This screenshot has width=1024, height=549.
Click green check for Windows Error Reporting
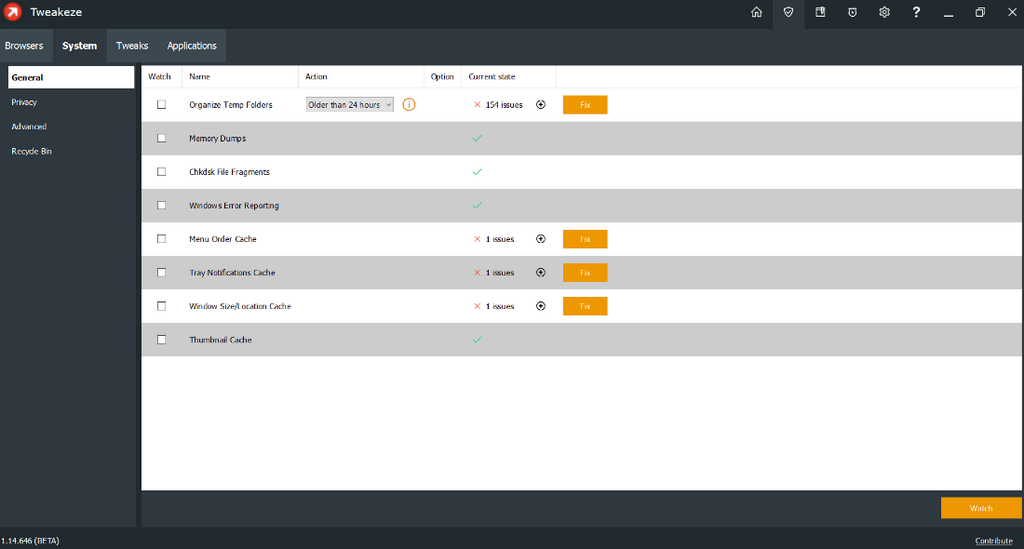[477, 205]
